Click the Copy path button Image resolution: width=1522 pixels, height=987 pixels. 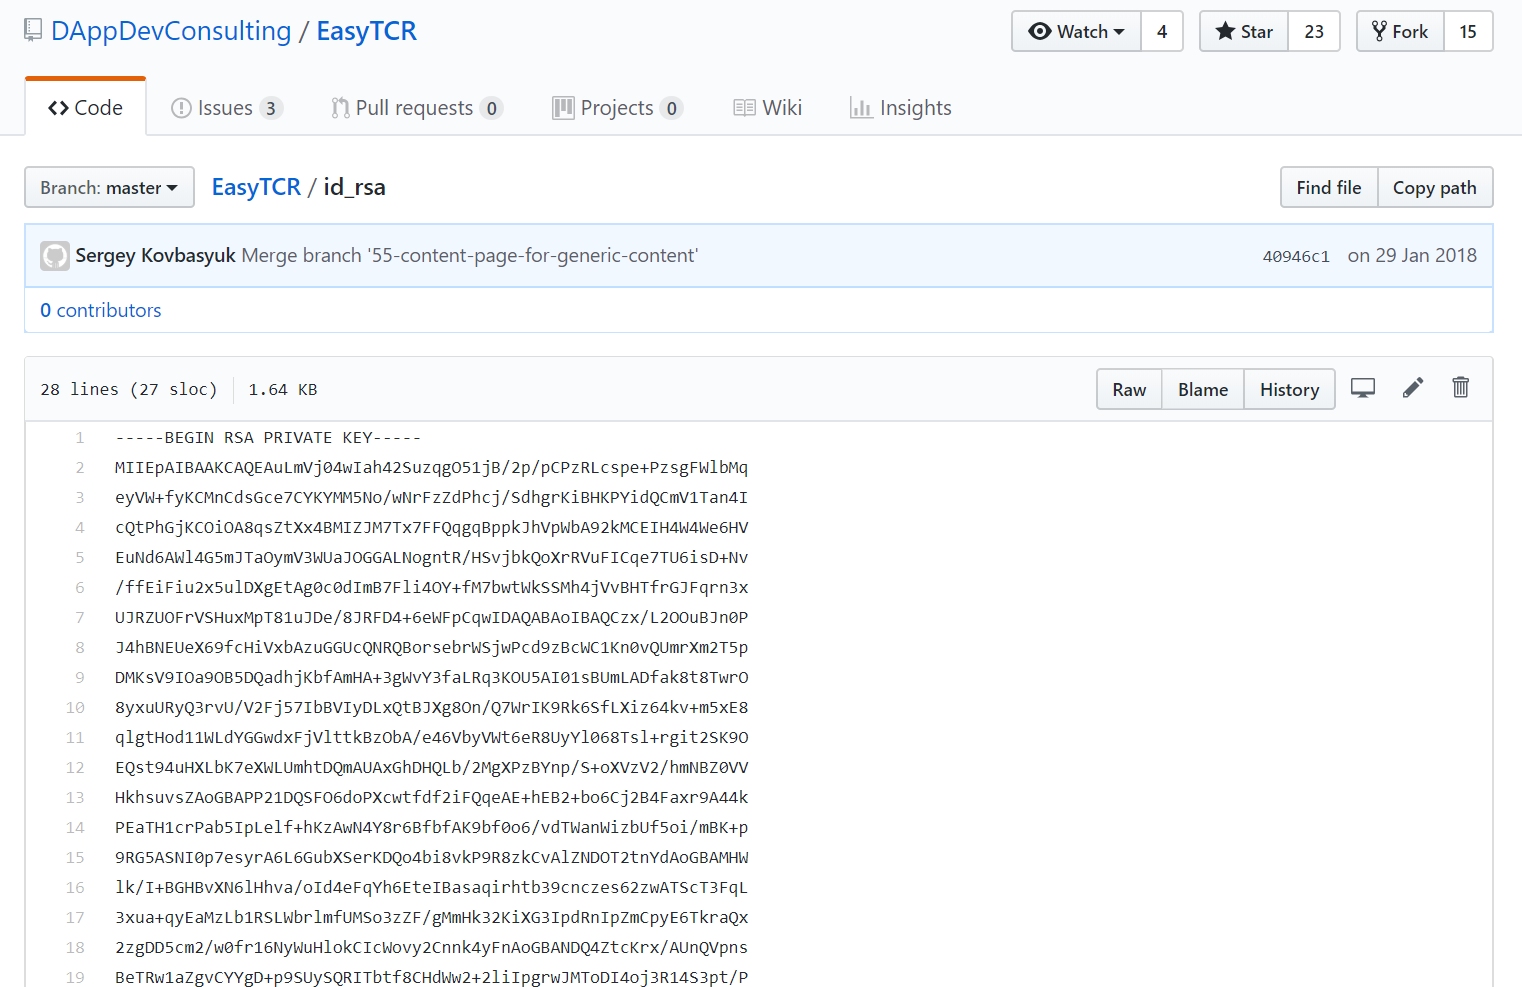pos(1435,187)
